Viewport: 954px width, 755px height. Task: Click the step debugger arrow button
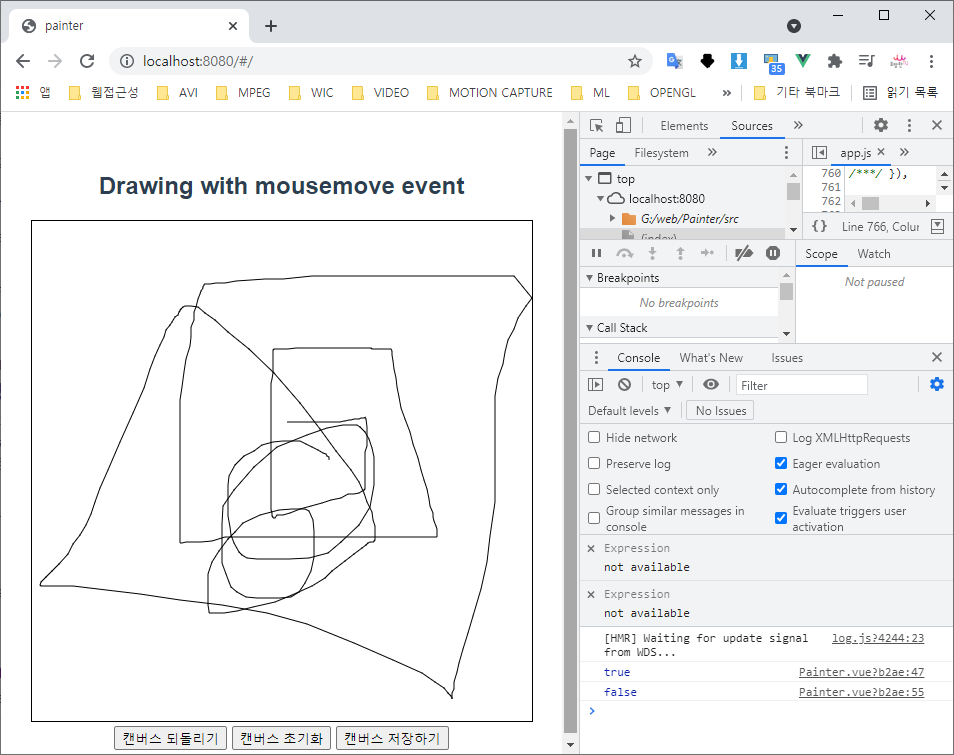[x=708, y=253]
